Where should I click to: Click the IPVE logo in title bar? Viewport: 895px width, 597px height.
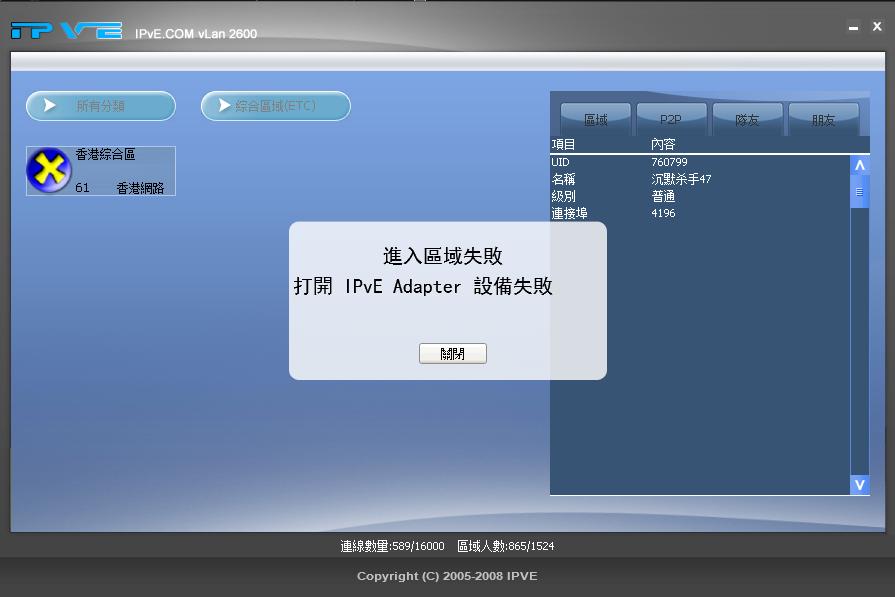[66, 31]
